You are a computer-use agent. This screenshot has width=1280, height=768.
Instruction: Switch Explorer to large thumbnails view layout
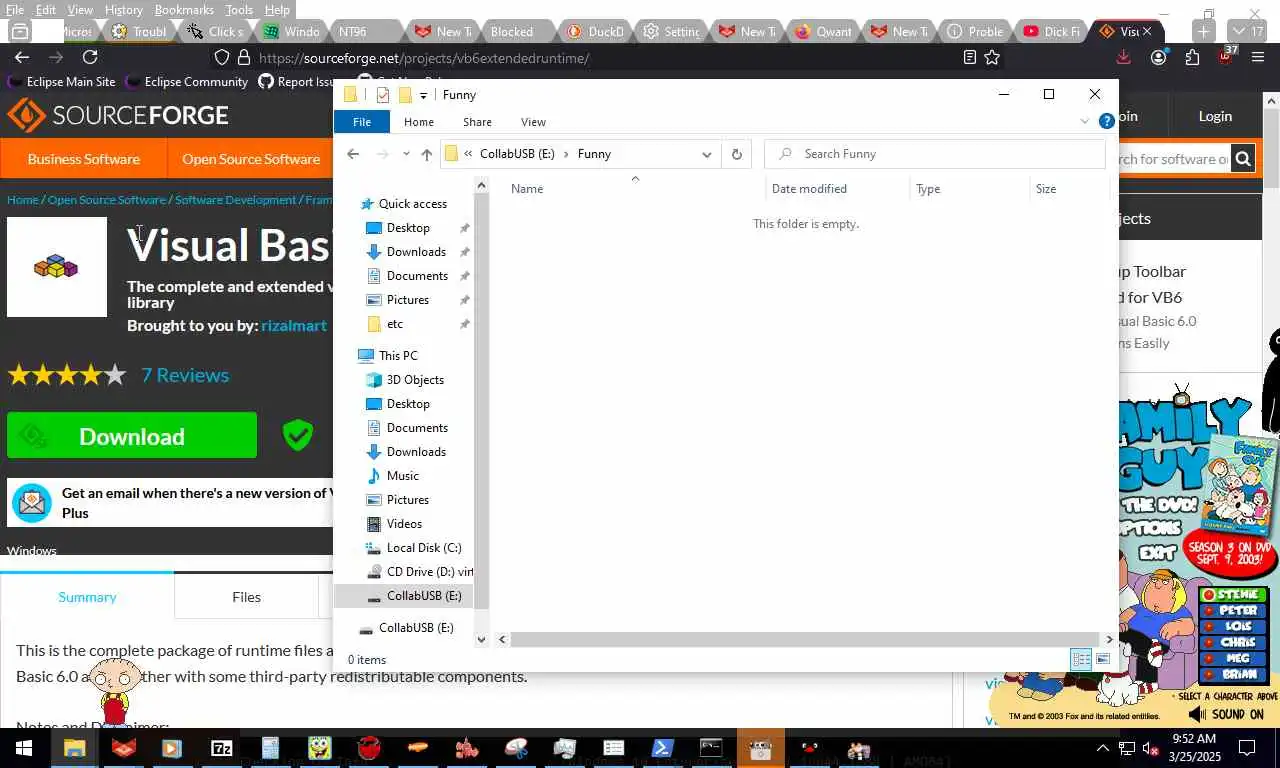(x=1103, y=659)
